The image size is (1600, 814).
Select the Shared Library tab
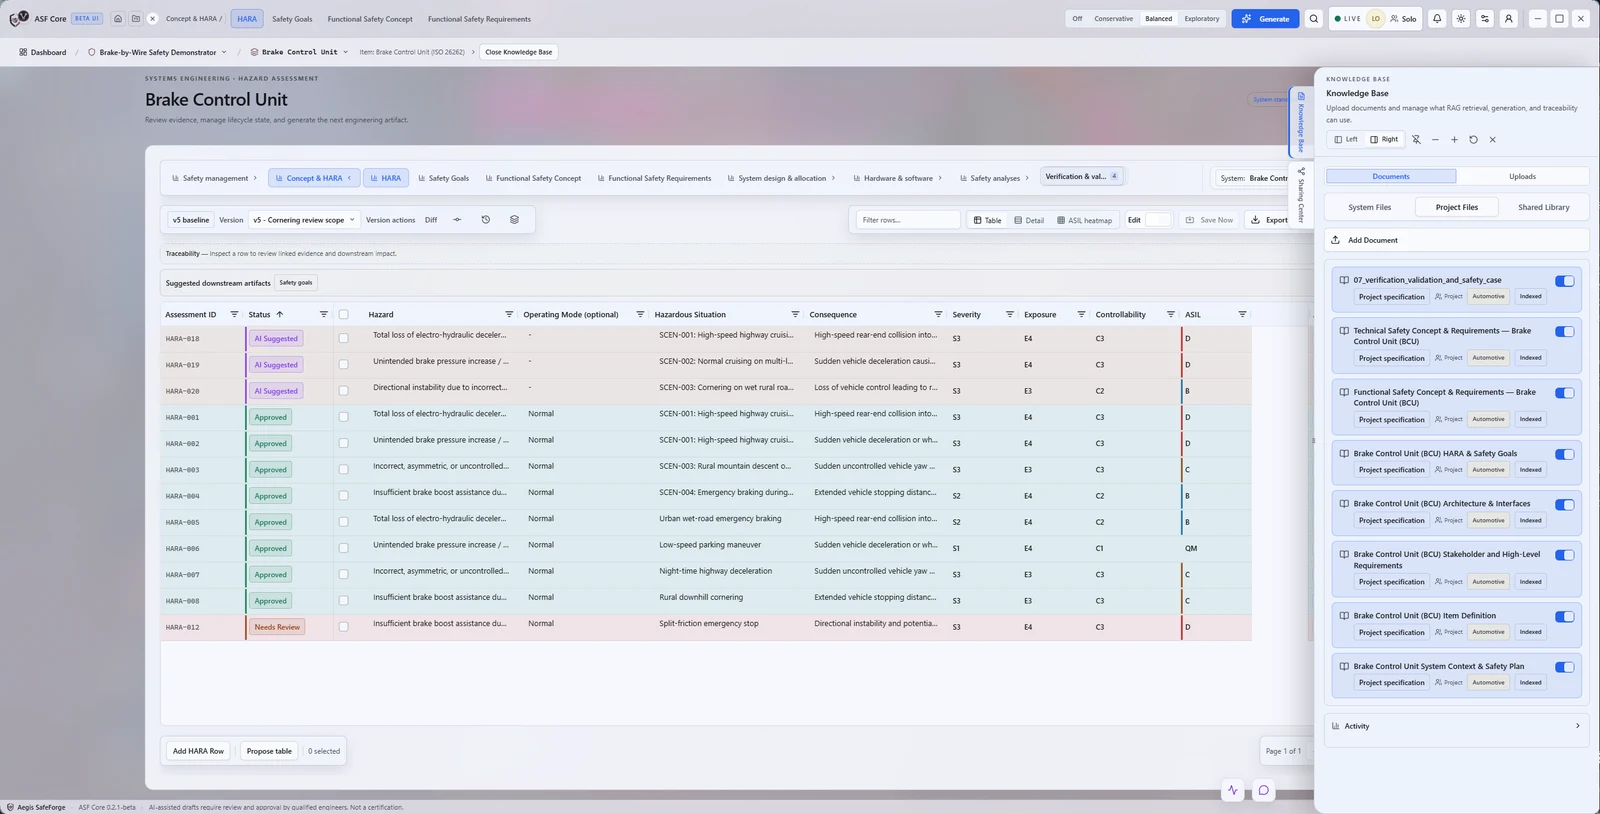click(1543, 207)
